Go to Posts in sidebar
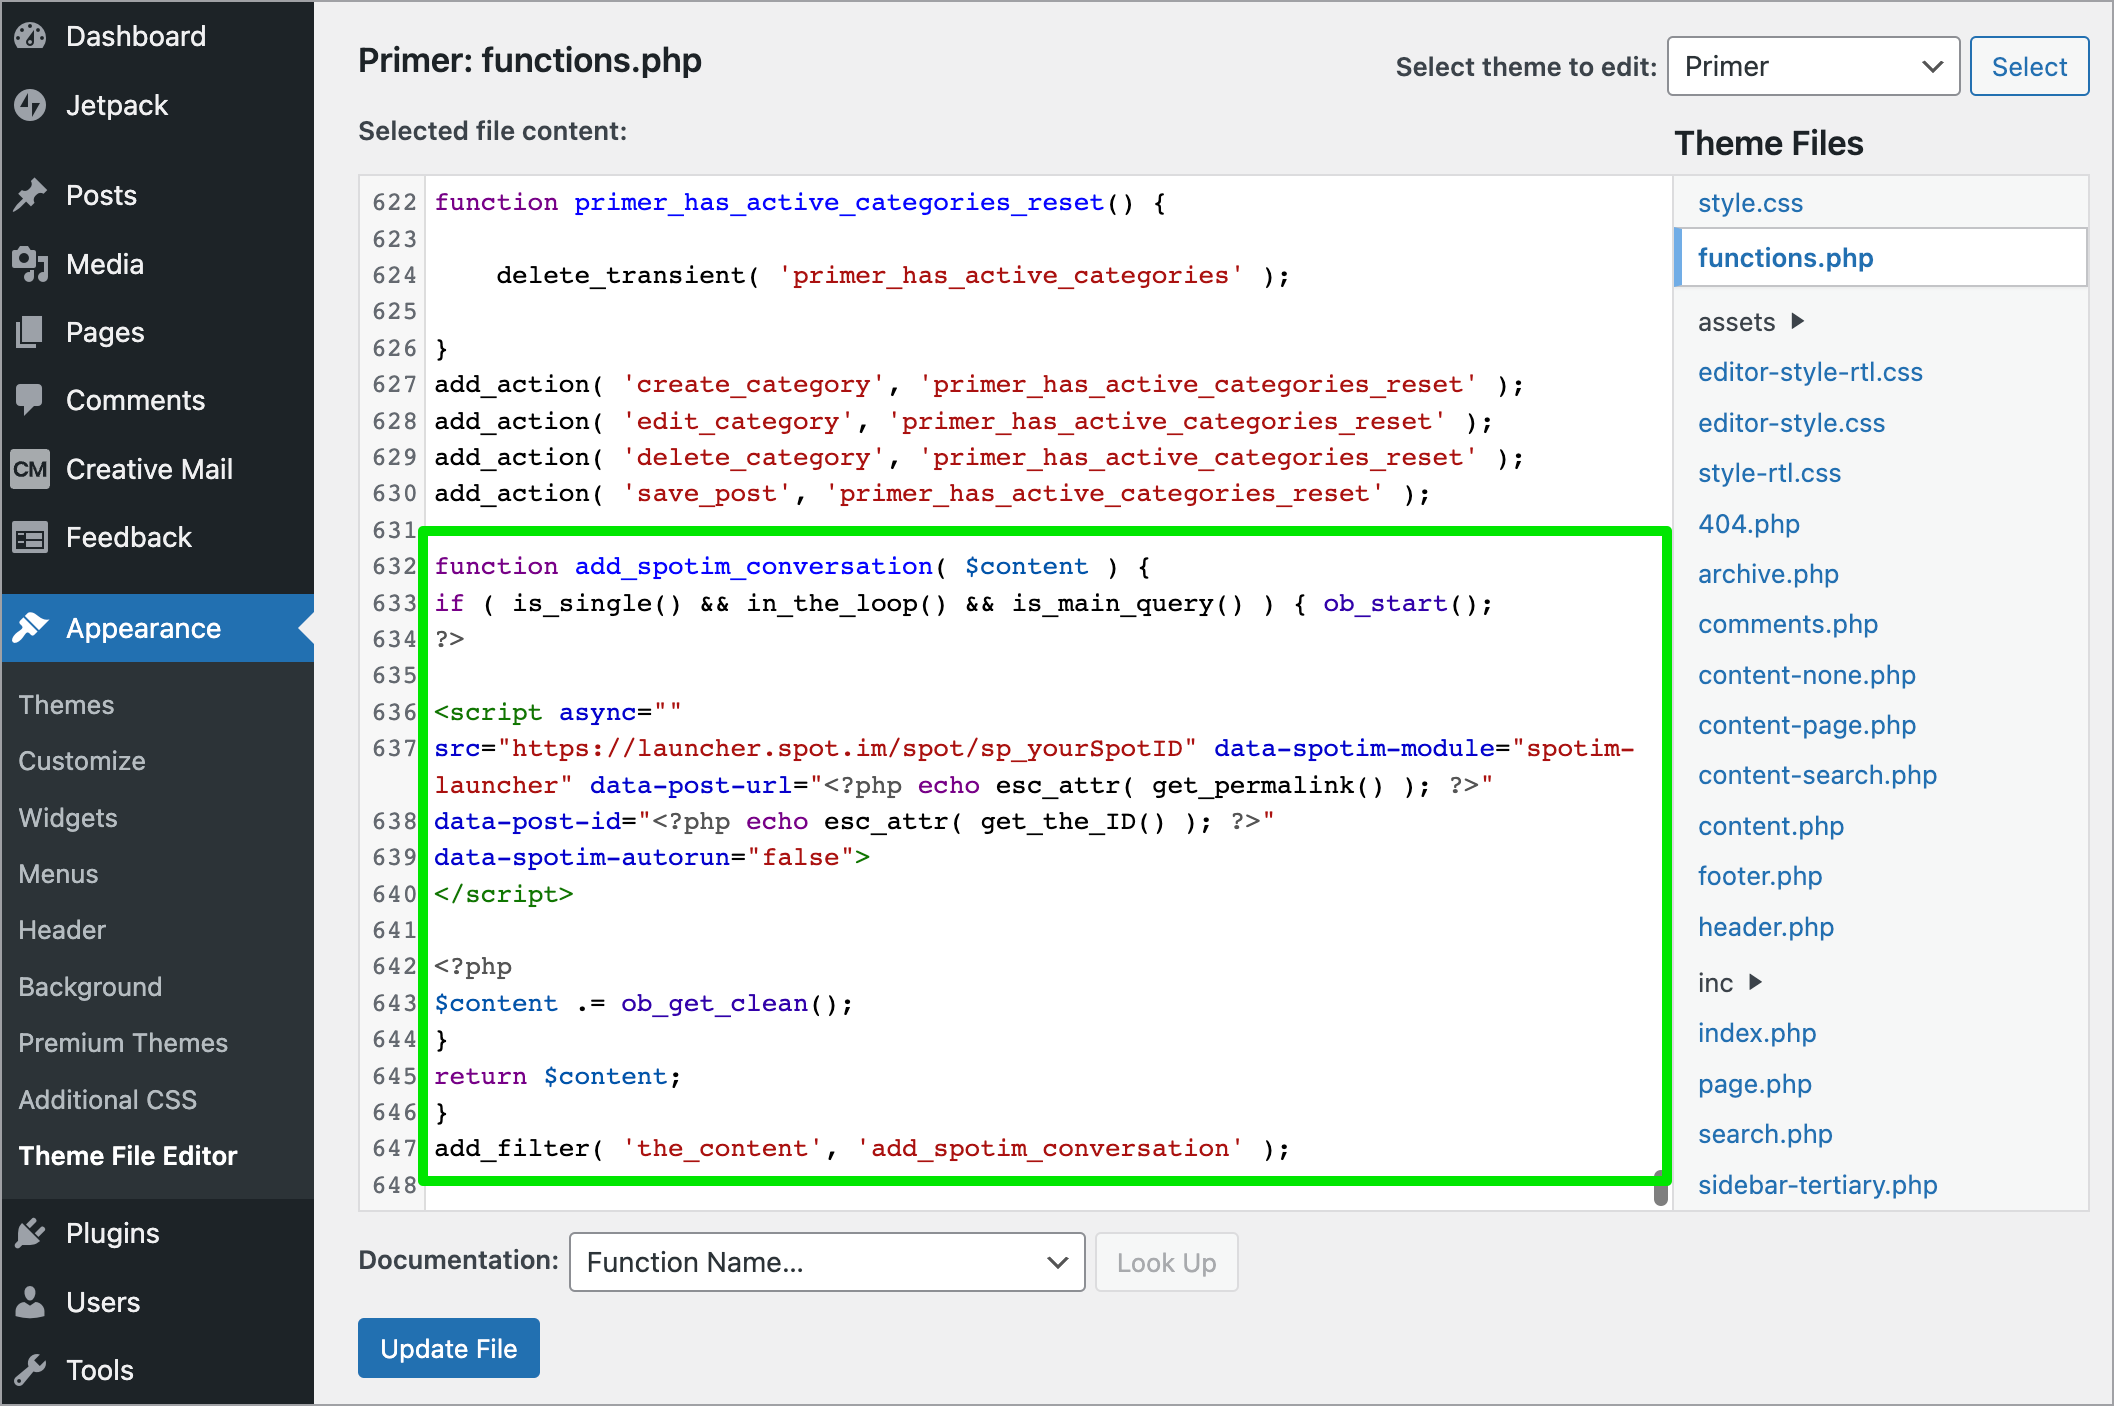2114x1406 pixels. click(x=101, y=195)
